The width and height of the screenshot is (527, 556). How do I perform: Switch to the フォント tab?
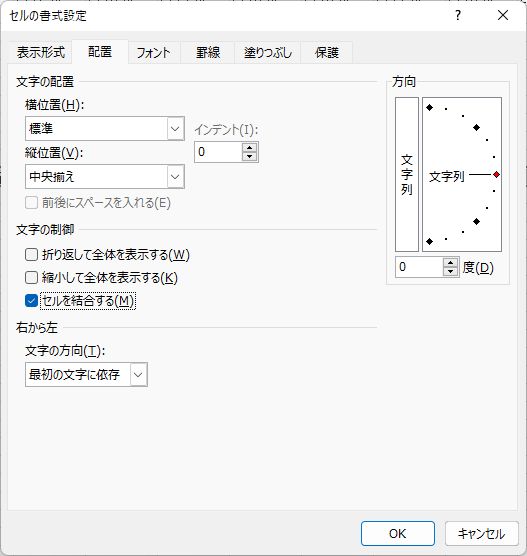pyautogui.click(x=154, y=53)
